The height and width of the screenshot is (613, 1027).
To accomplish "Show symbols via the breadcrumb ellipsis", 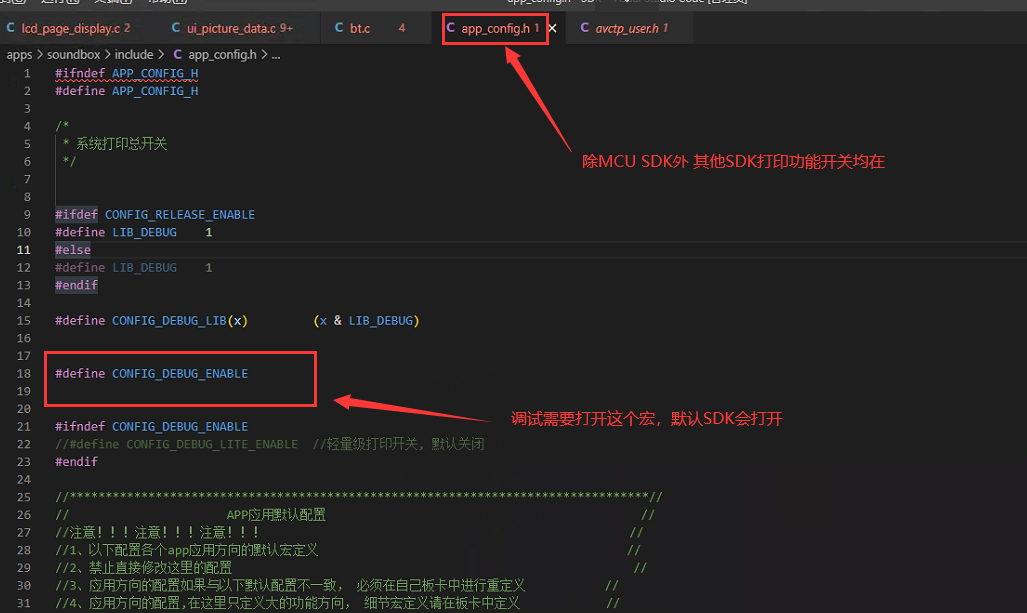I will (x=276, y=55).
